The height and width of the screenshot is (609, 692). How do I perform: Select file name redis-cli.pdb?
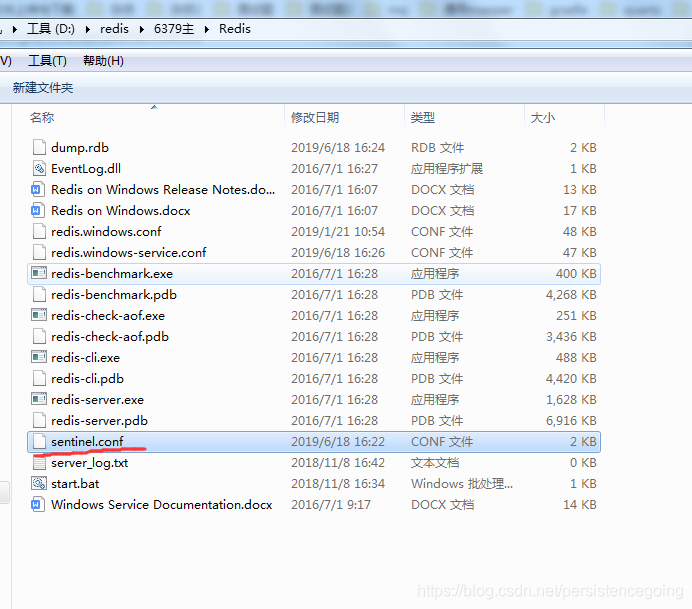87,379
